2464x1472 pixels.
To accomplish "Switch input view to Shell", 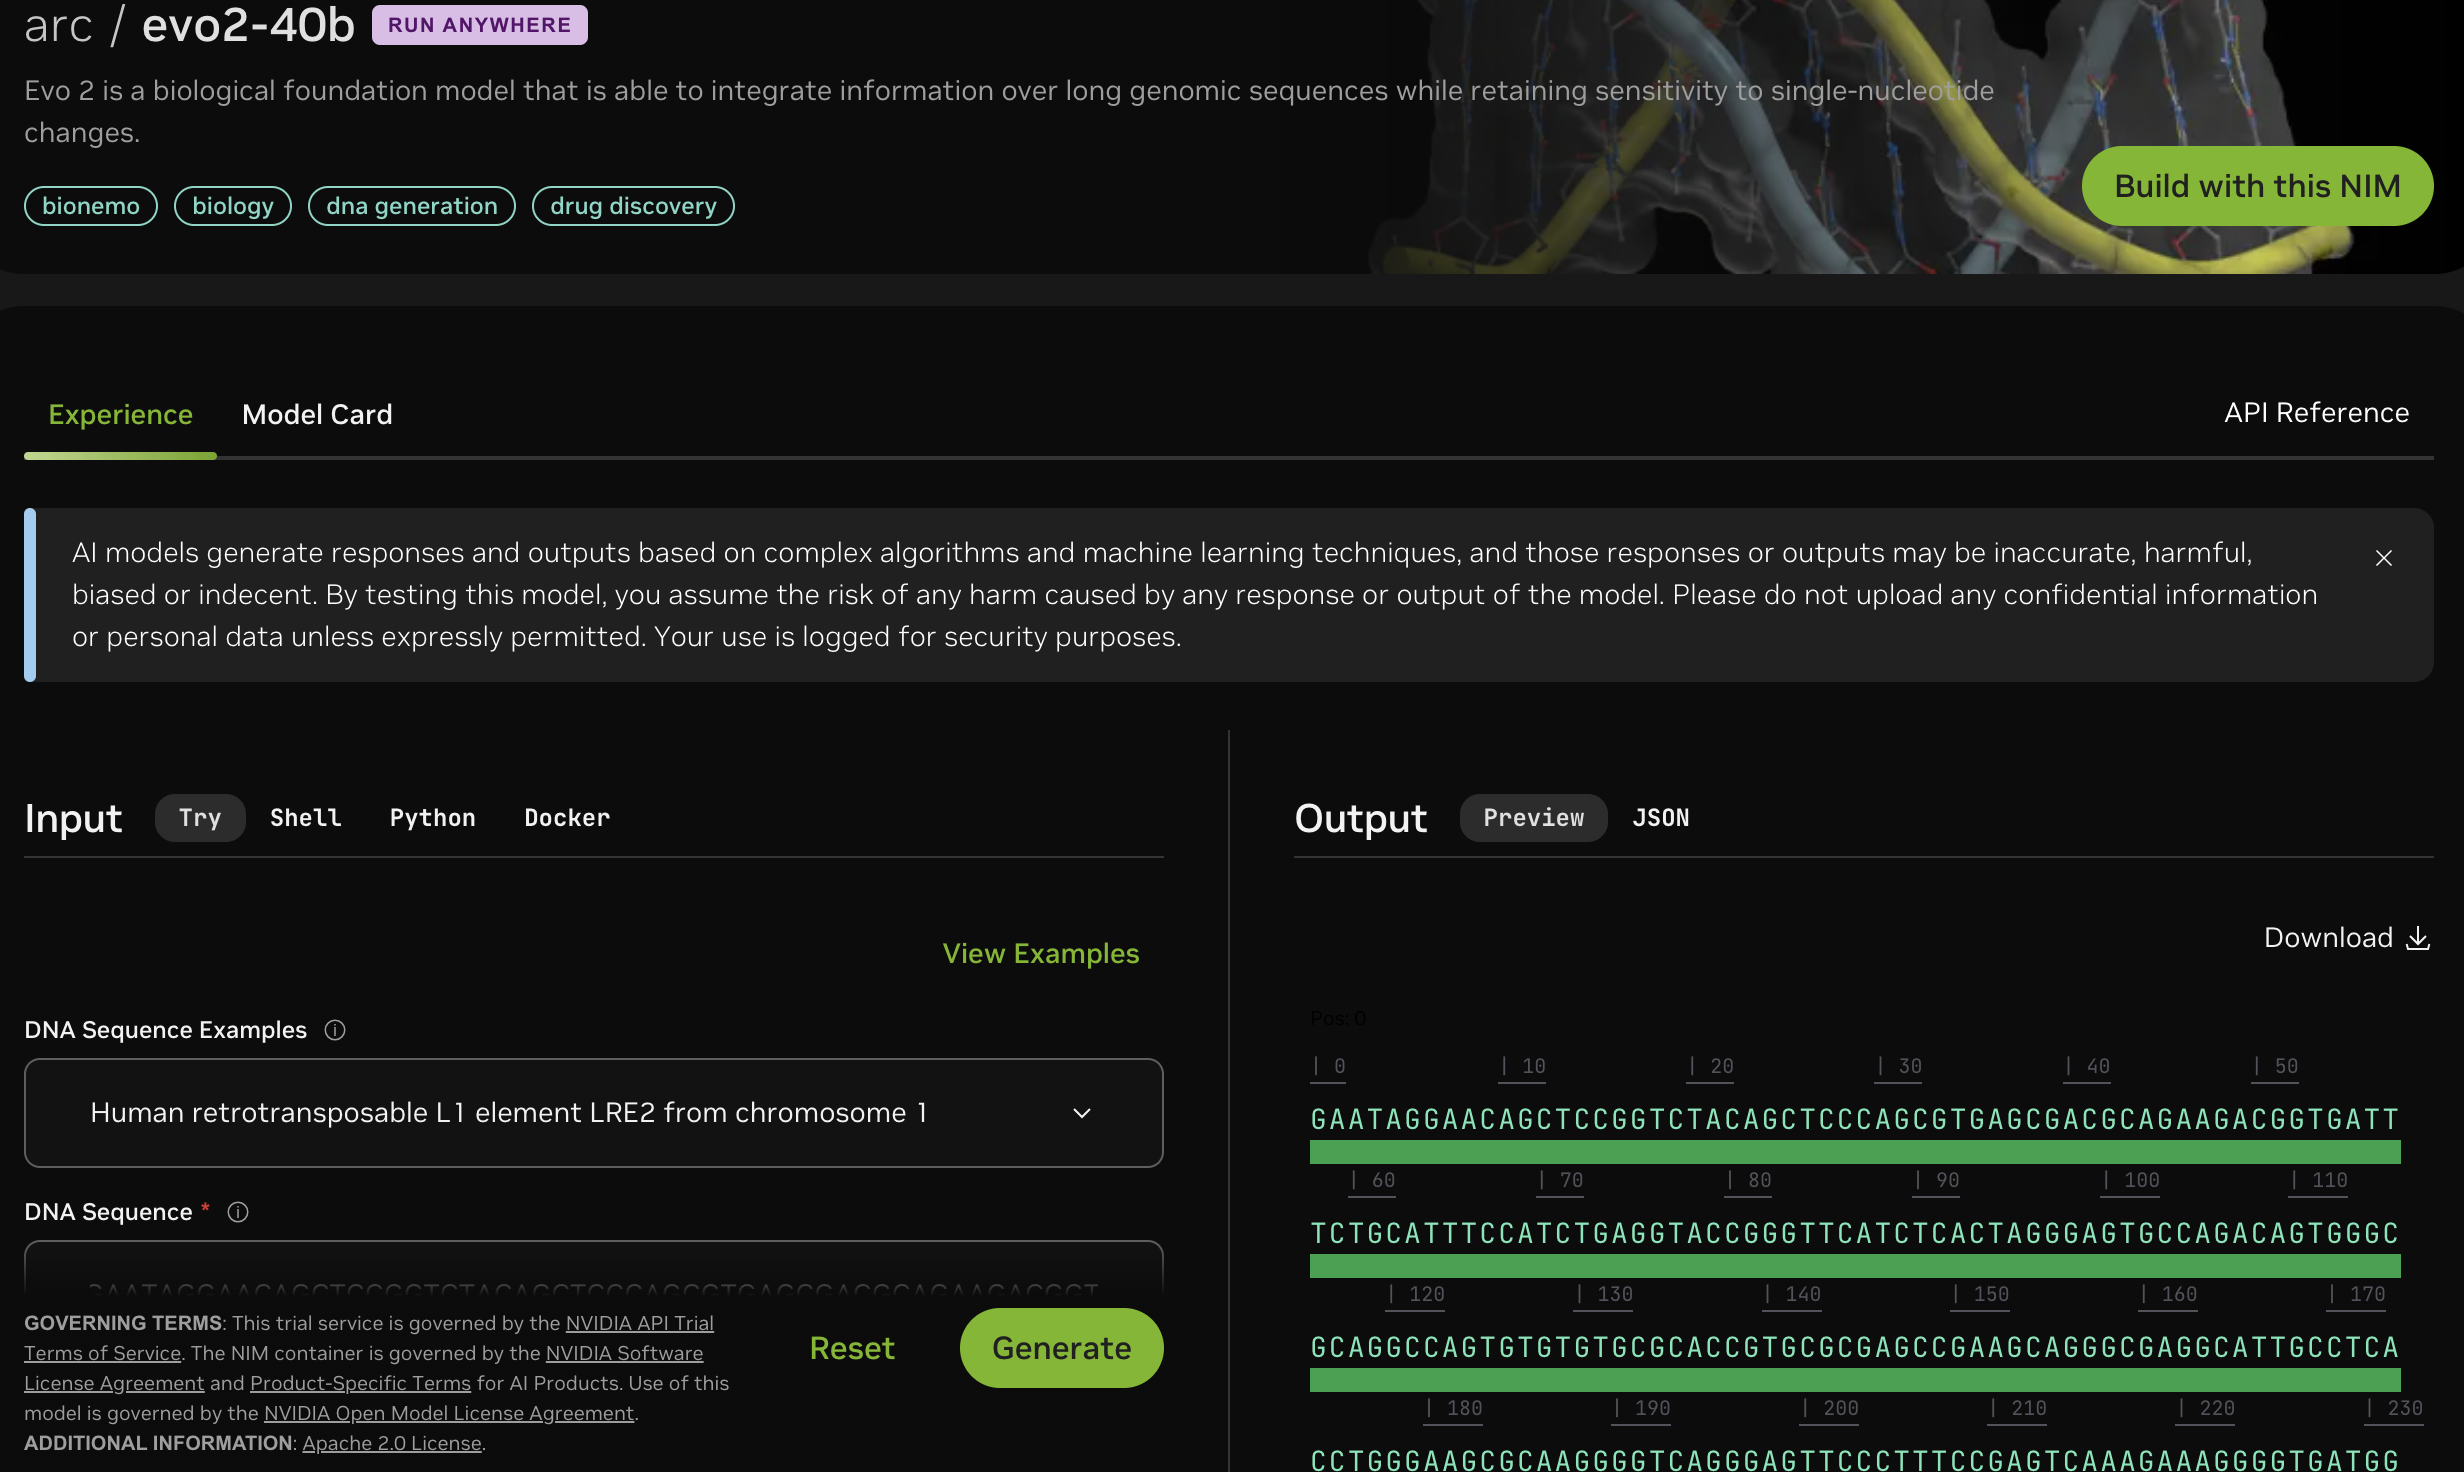I will (x=305, y=818).
